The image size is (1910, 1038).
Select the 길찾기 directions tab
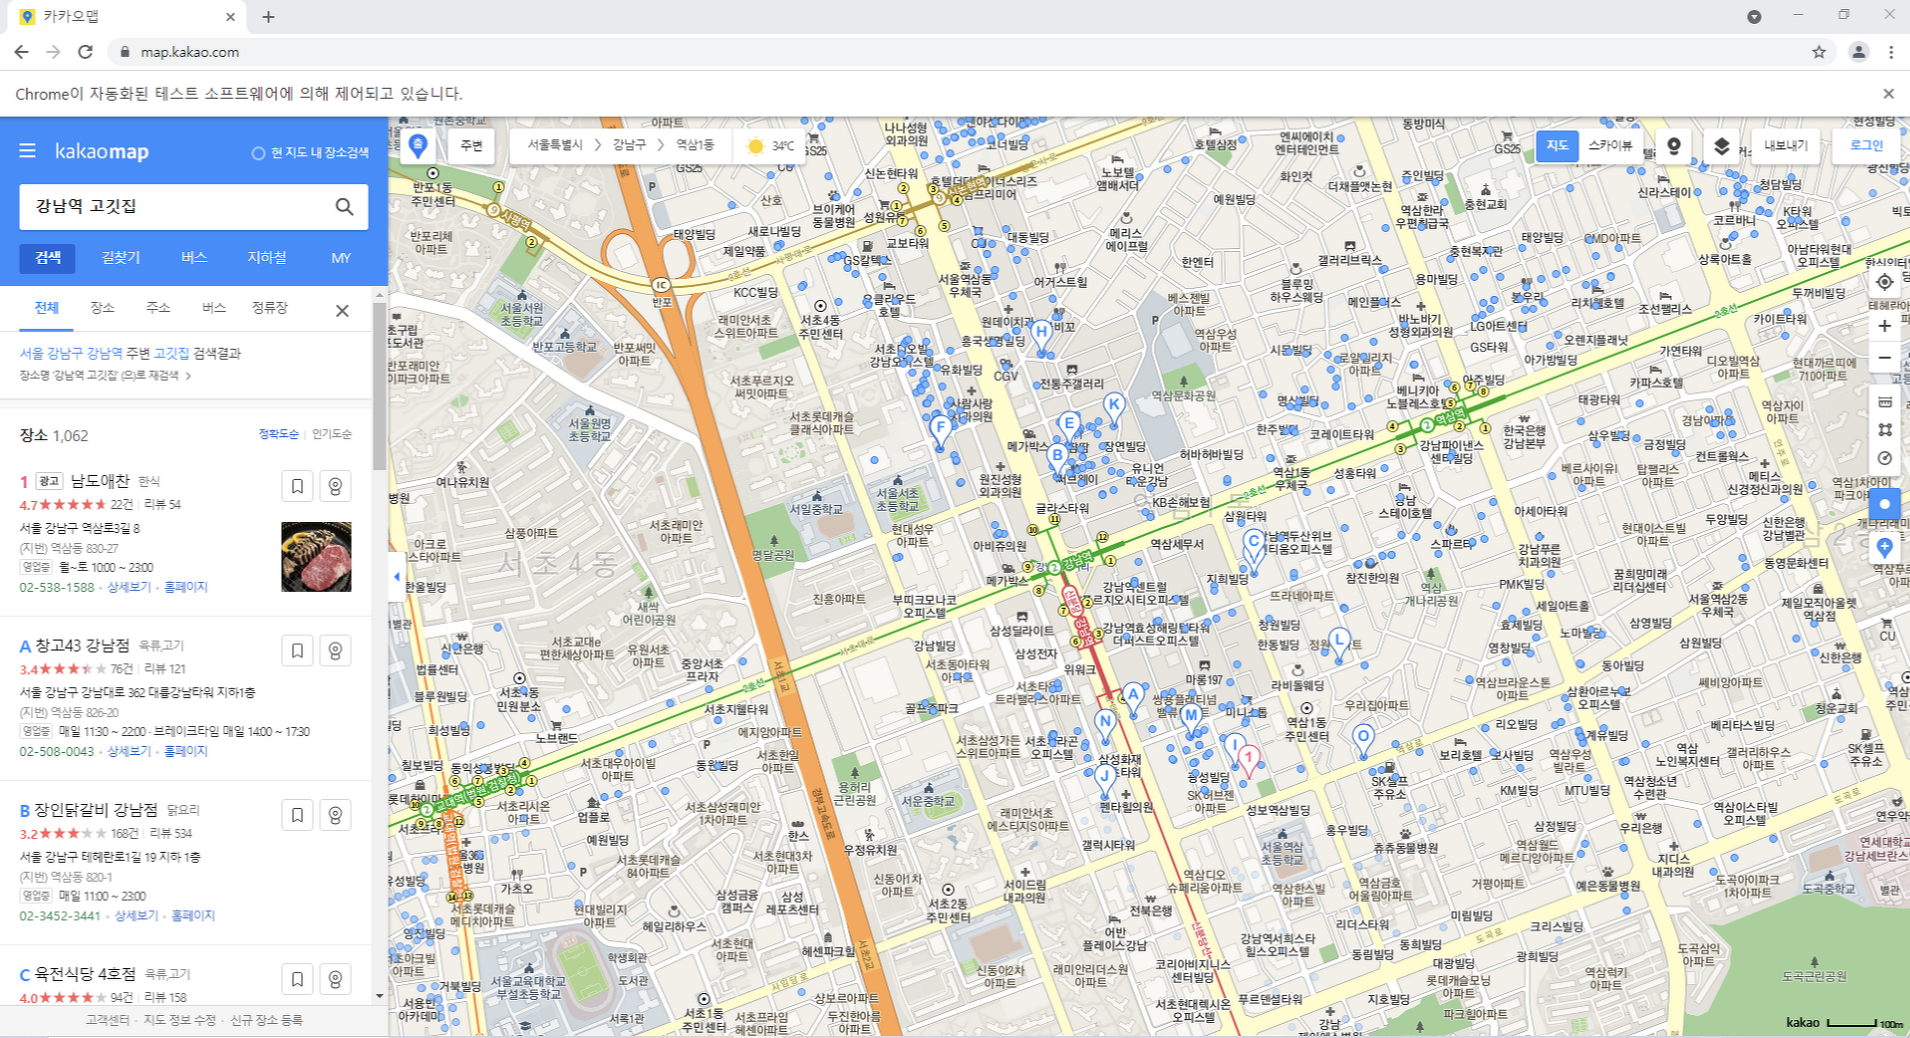point(121,258)
